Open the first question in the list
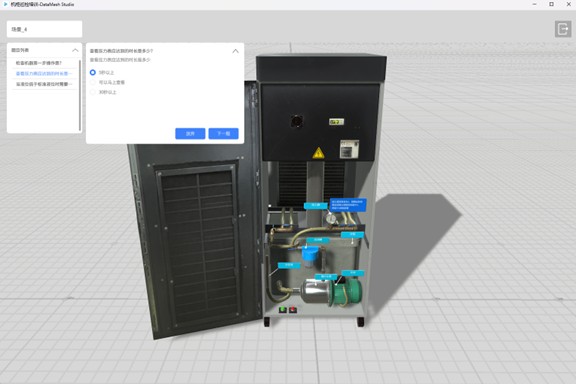This screenshot has height=384, width=576. [x=39, y=63]
